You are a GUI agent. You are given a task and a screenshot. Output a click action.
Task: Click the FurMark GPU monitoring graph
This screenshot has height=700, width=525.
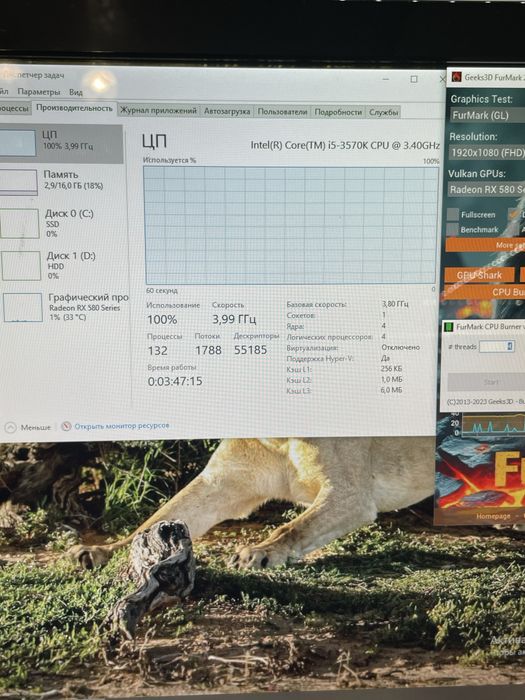(493, 424)
